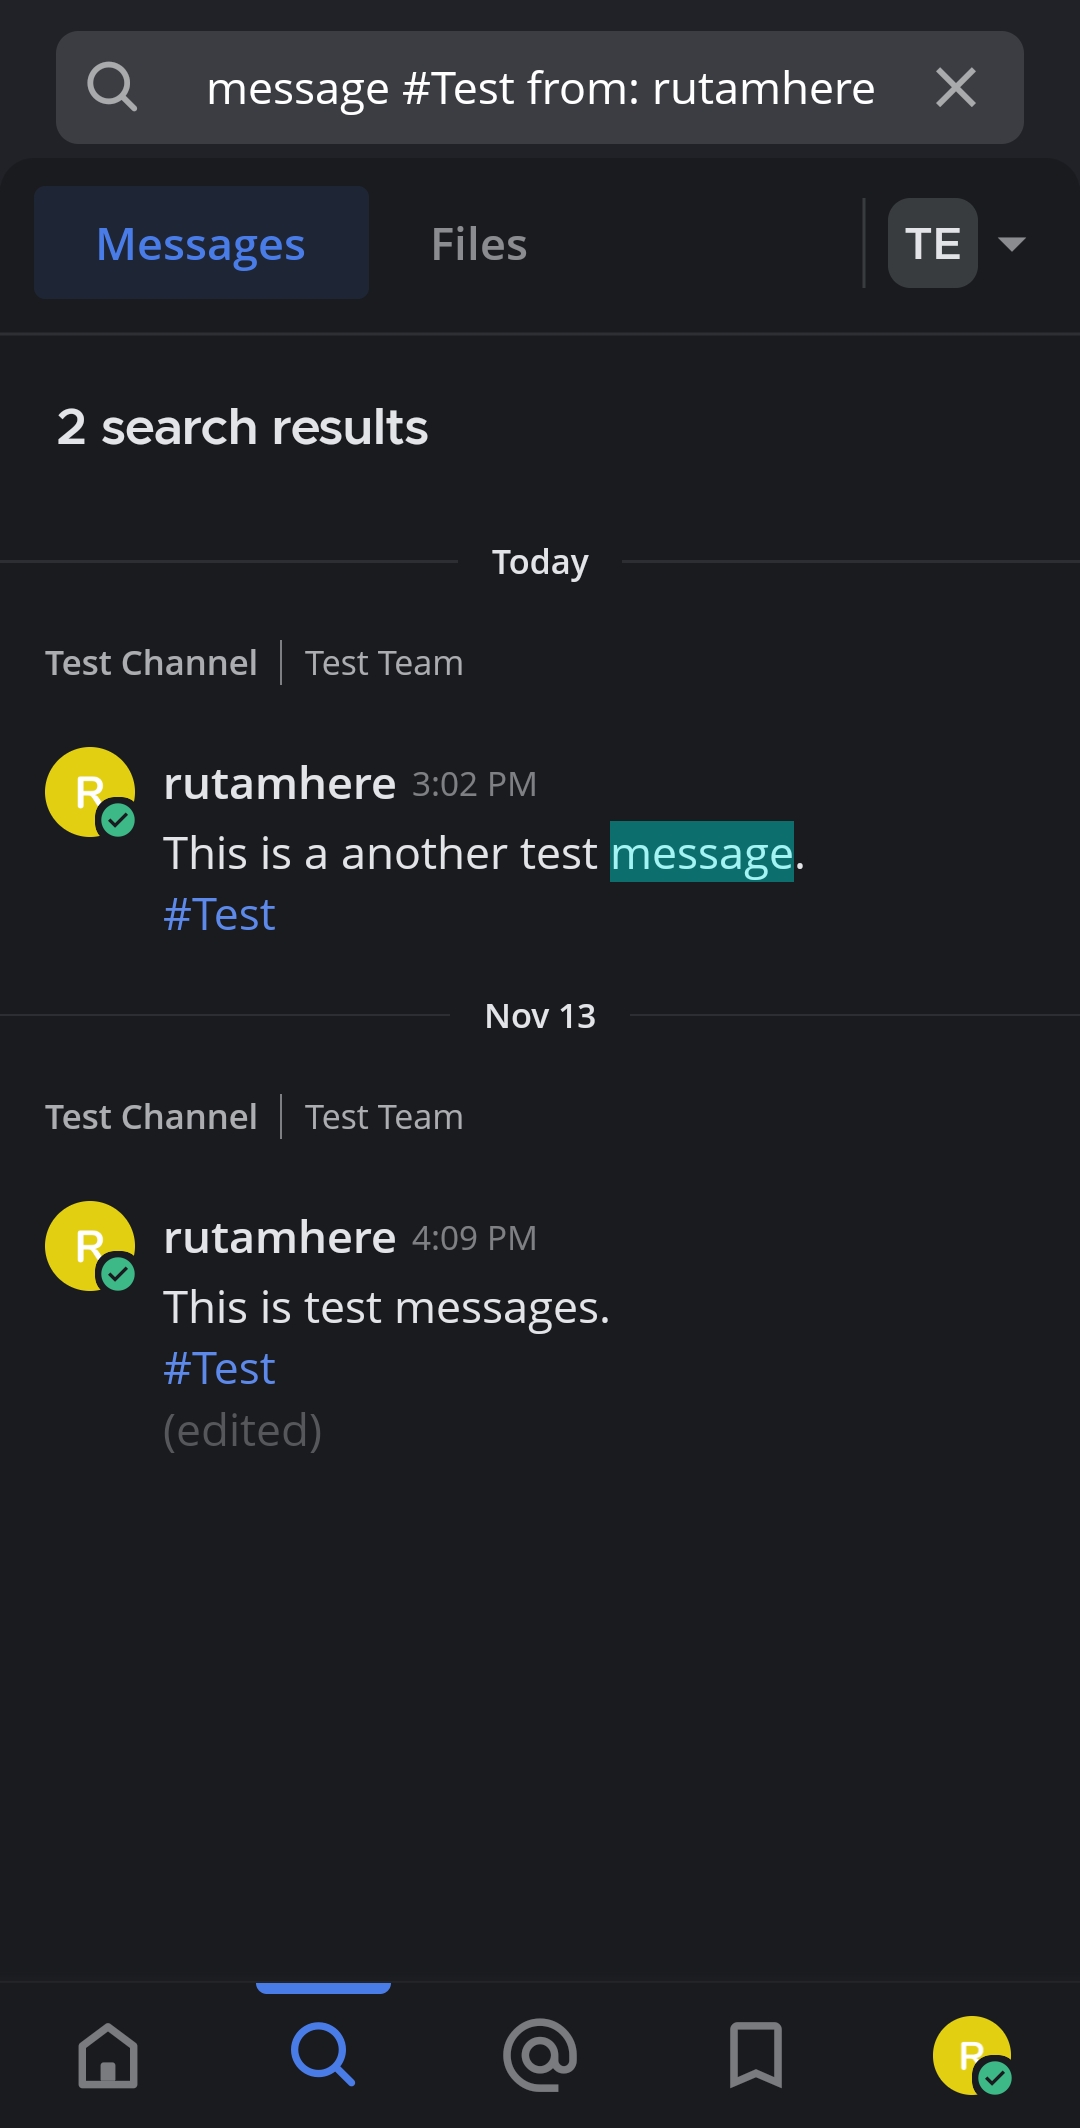Open the Today date divider section
This screenshot has height=2128, width=1080.
coord(539,561)
